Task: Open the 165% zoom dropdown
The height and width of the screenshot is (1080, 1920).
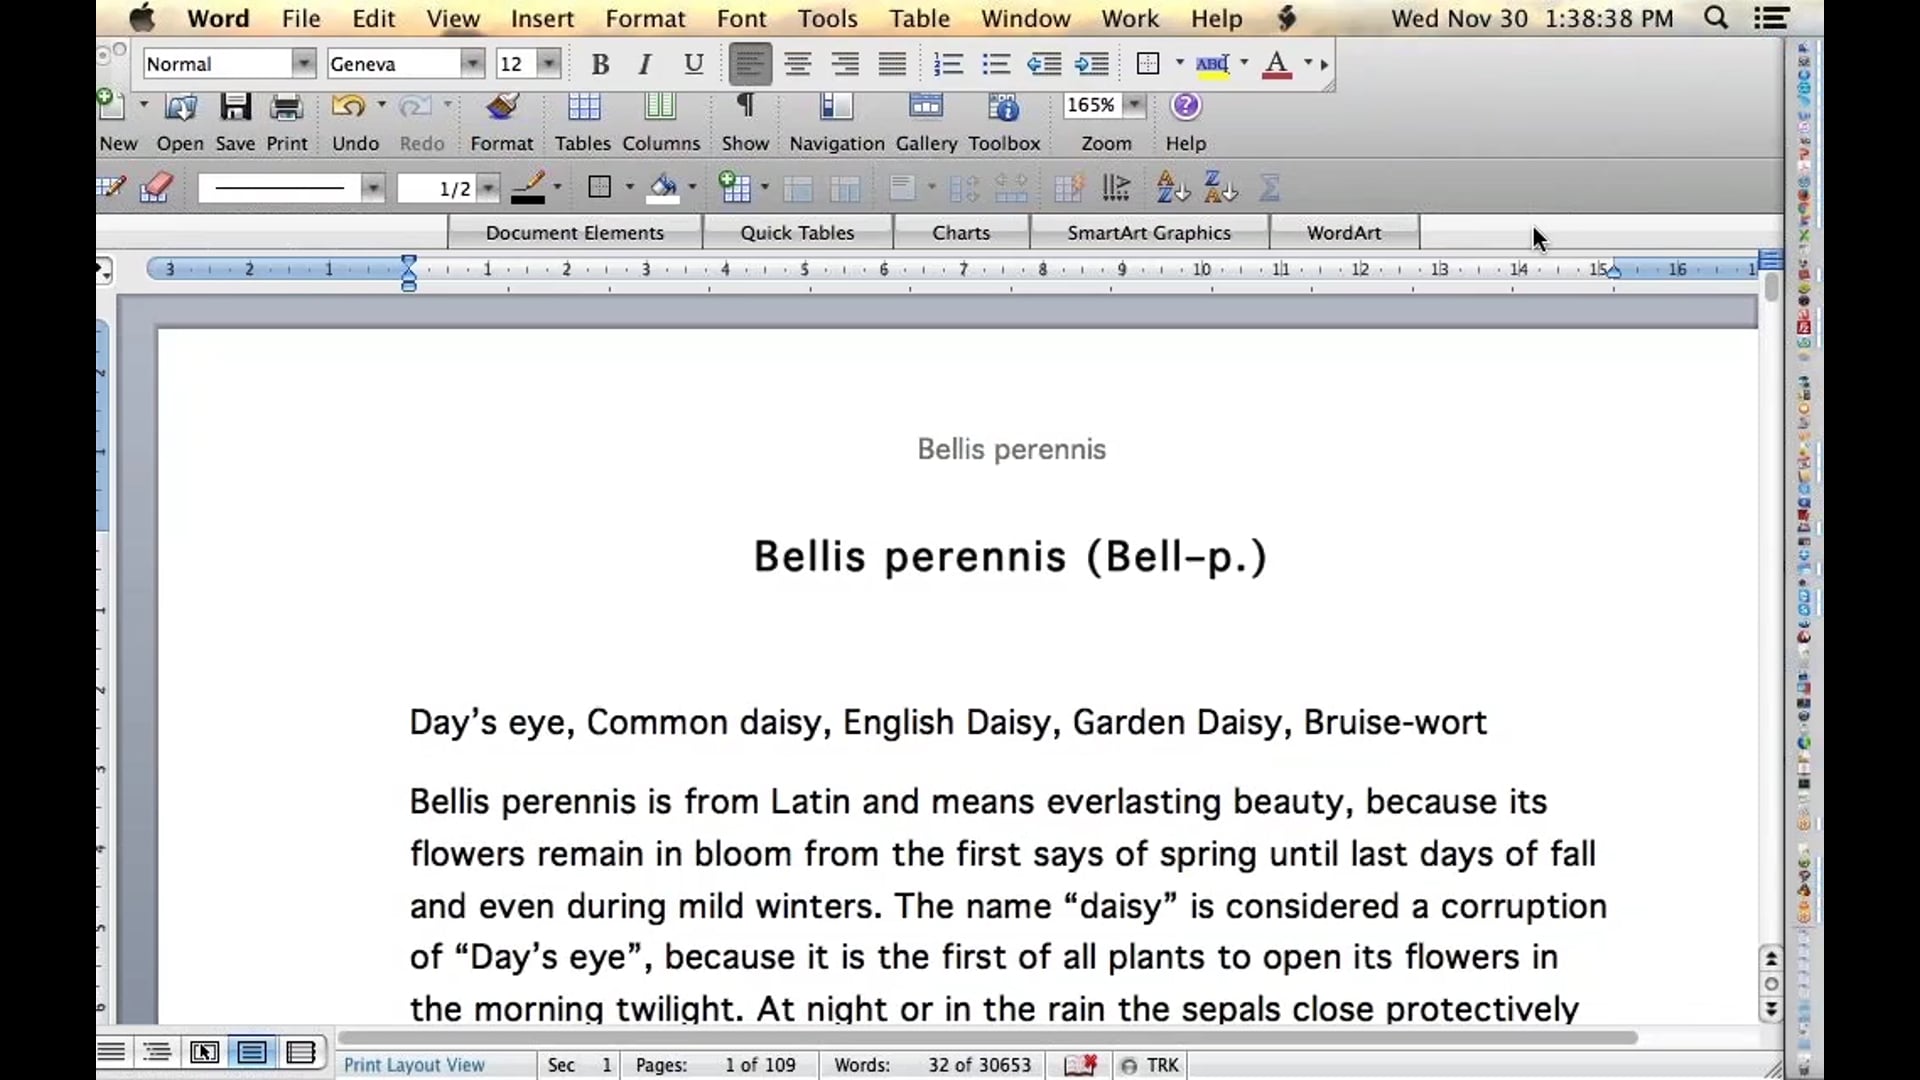Action: tap(1134, 105)
